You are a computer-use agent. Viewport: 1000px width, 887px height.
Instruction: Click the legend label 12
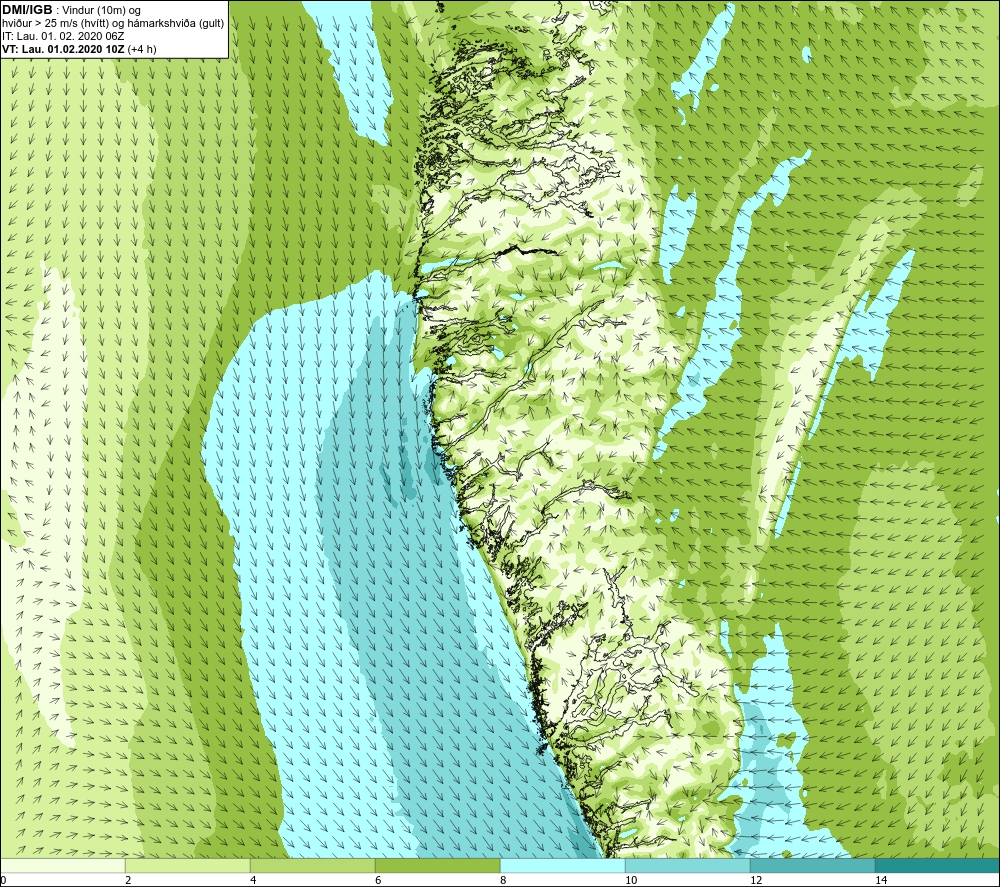coord(756,881)
